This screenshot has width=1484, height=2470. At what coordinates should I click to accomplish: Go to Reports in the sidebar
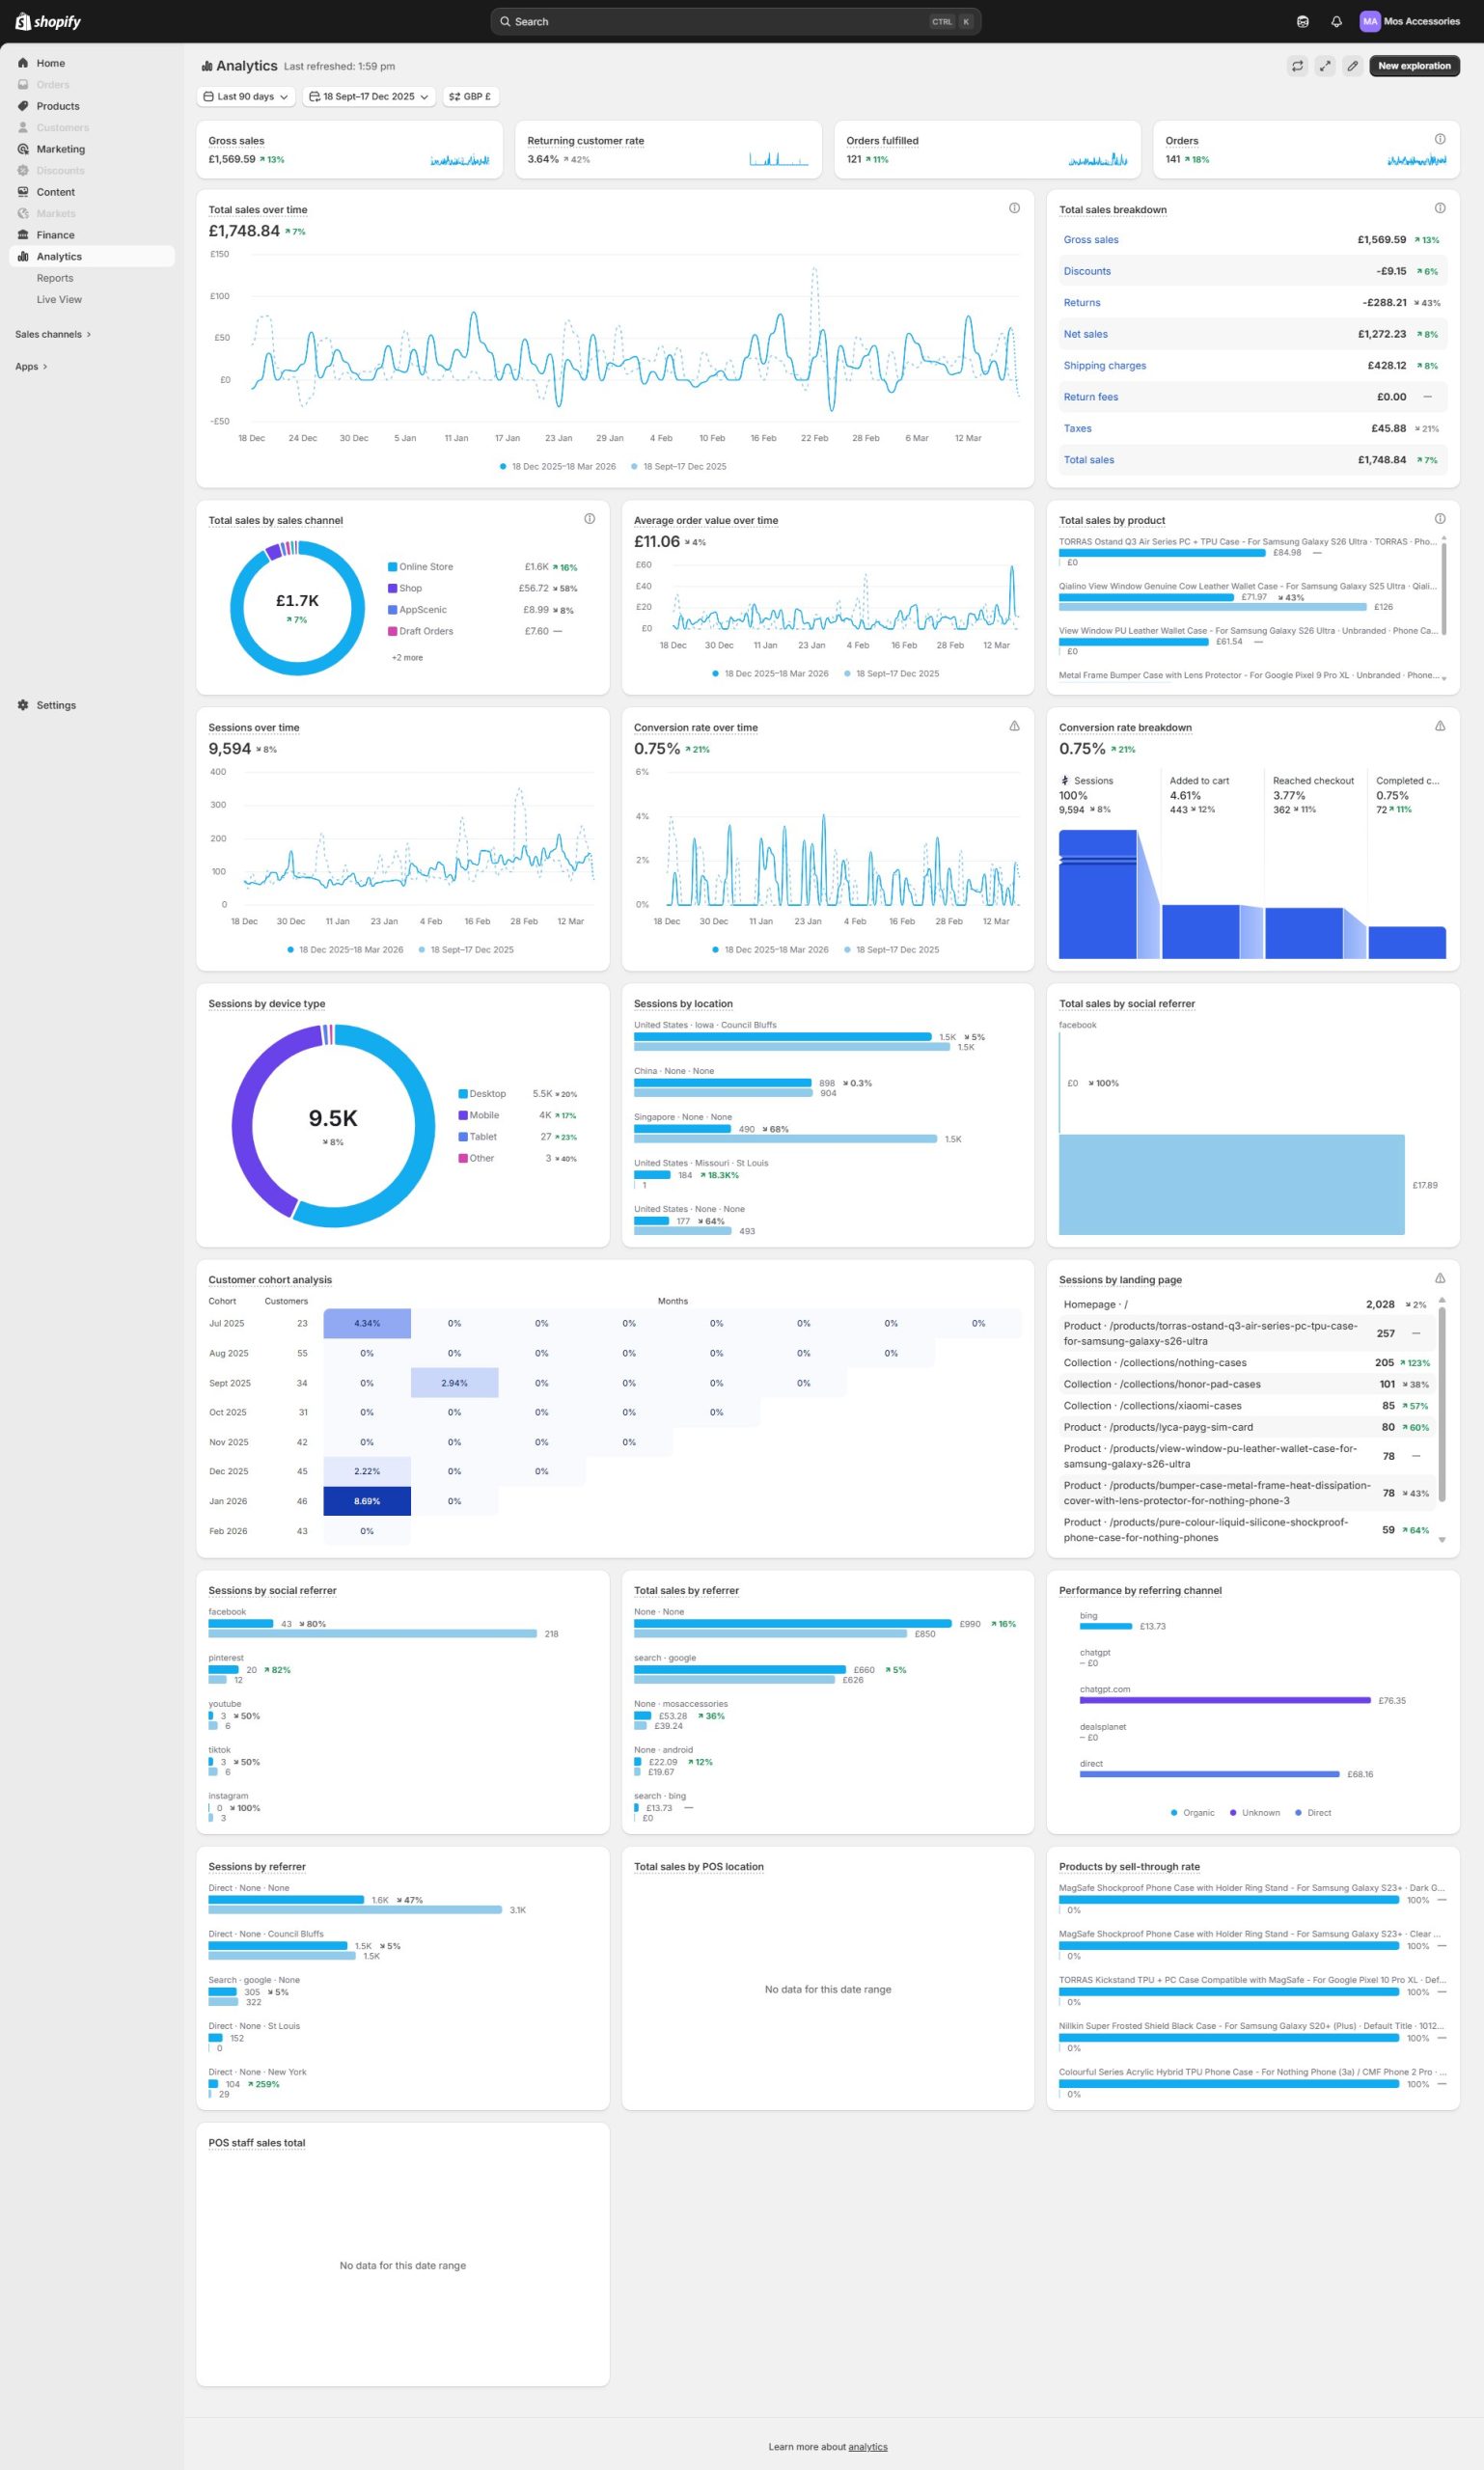[x=55, y=278]
